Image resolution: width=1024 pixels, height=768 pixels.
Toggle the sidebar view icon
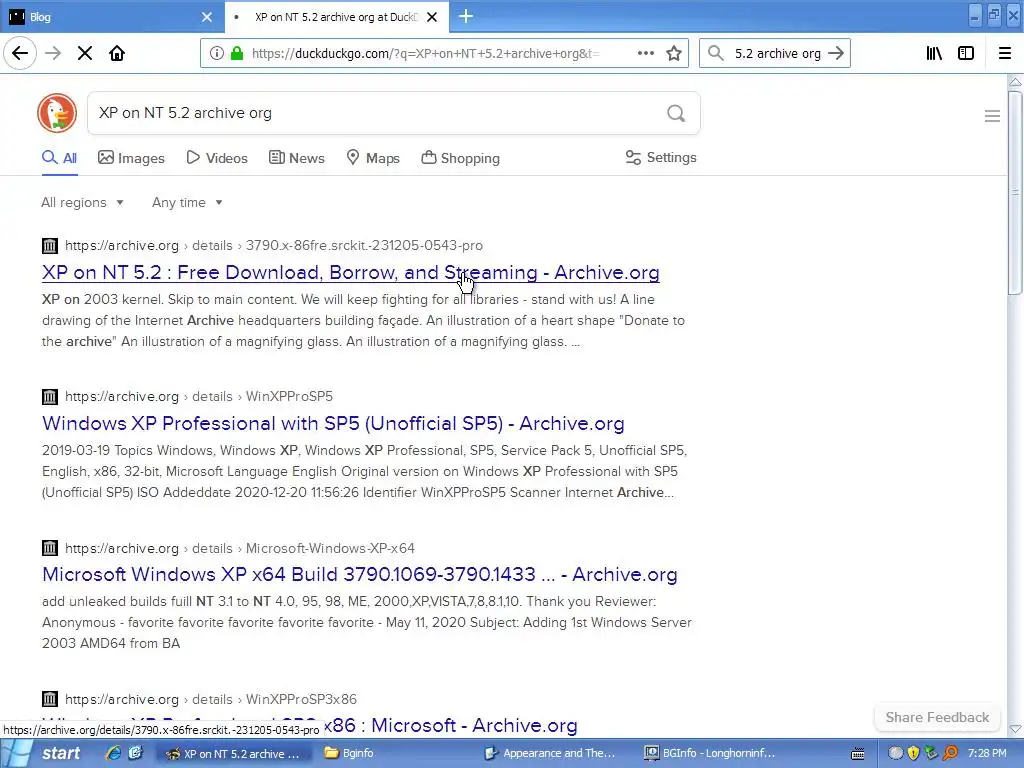966,53
